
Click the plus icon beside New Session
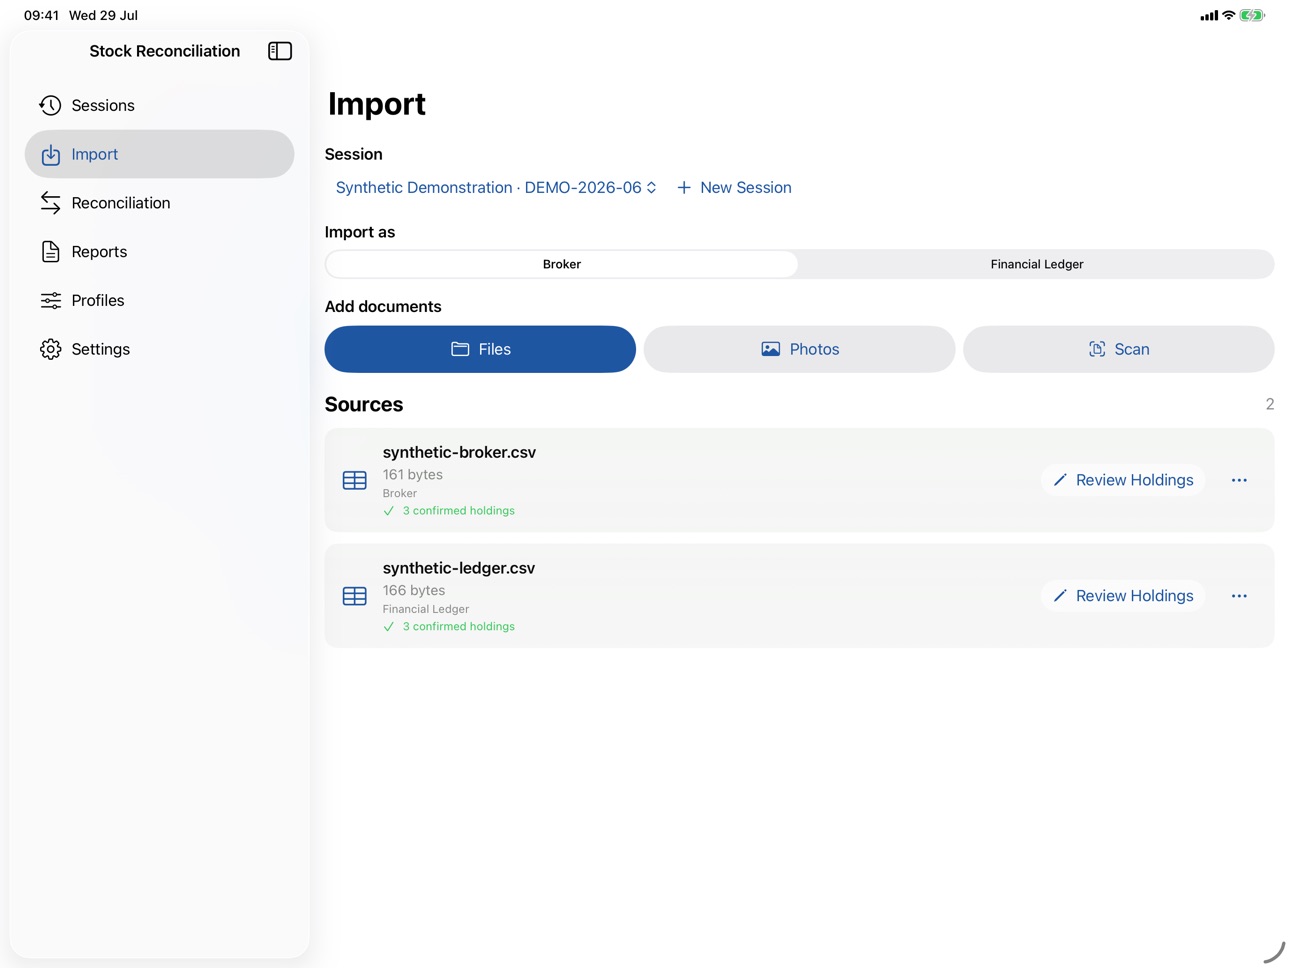[x=684, y=188]
